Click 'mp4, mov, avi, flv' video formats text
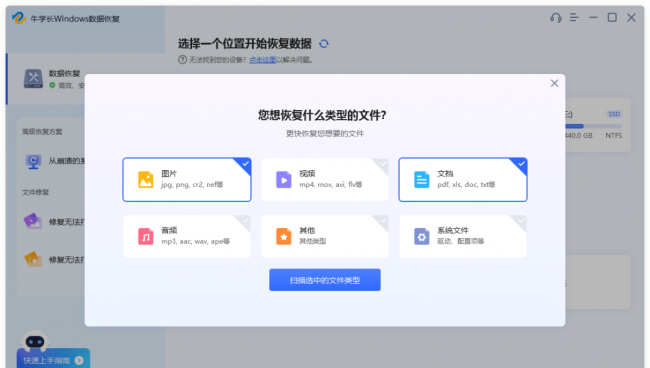This screenshot has width=650, height=368. [x=331, y=184]
